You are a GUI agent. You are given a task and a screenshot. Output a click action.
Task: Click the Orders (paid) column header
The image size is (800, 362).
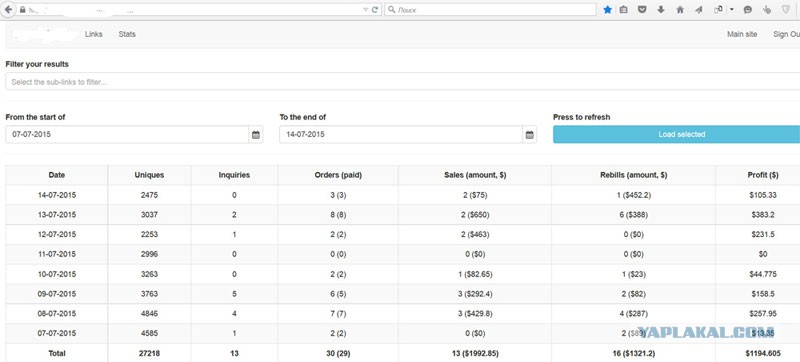[x=338, y=175]
